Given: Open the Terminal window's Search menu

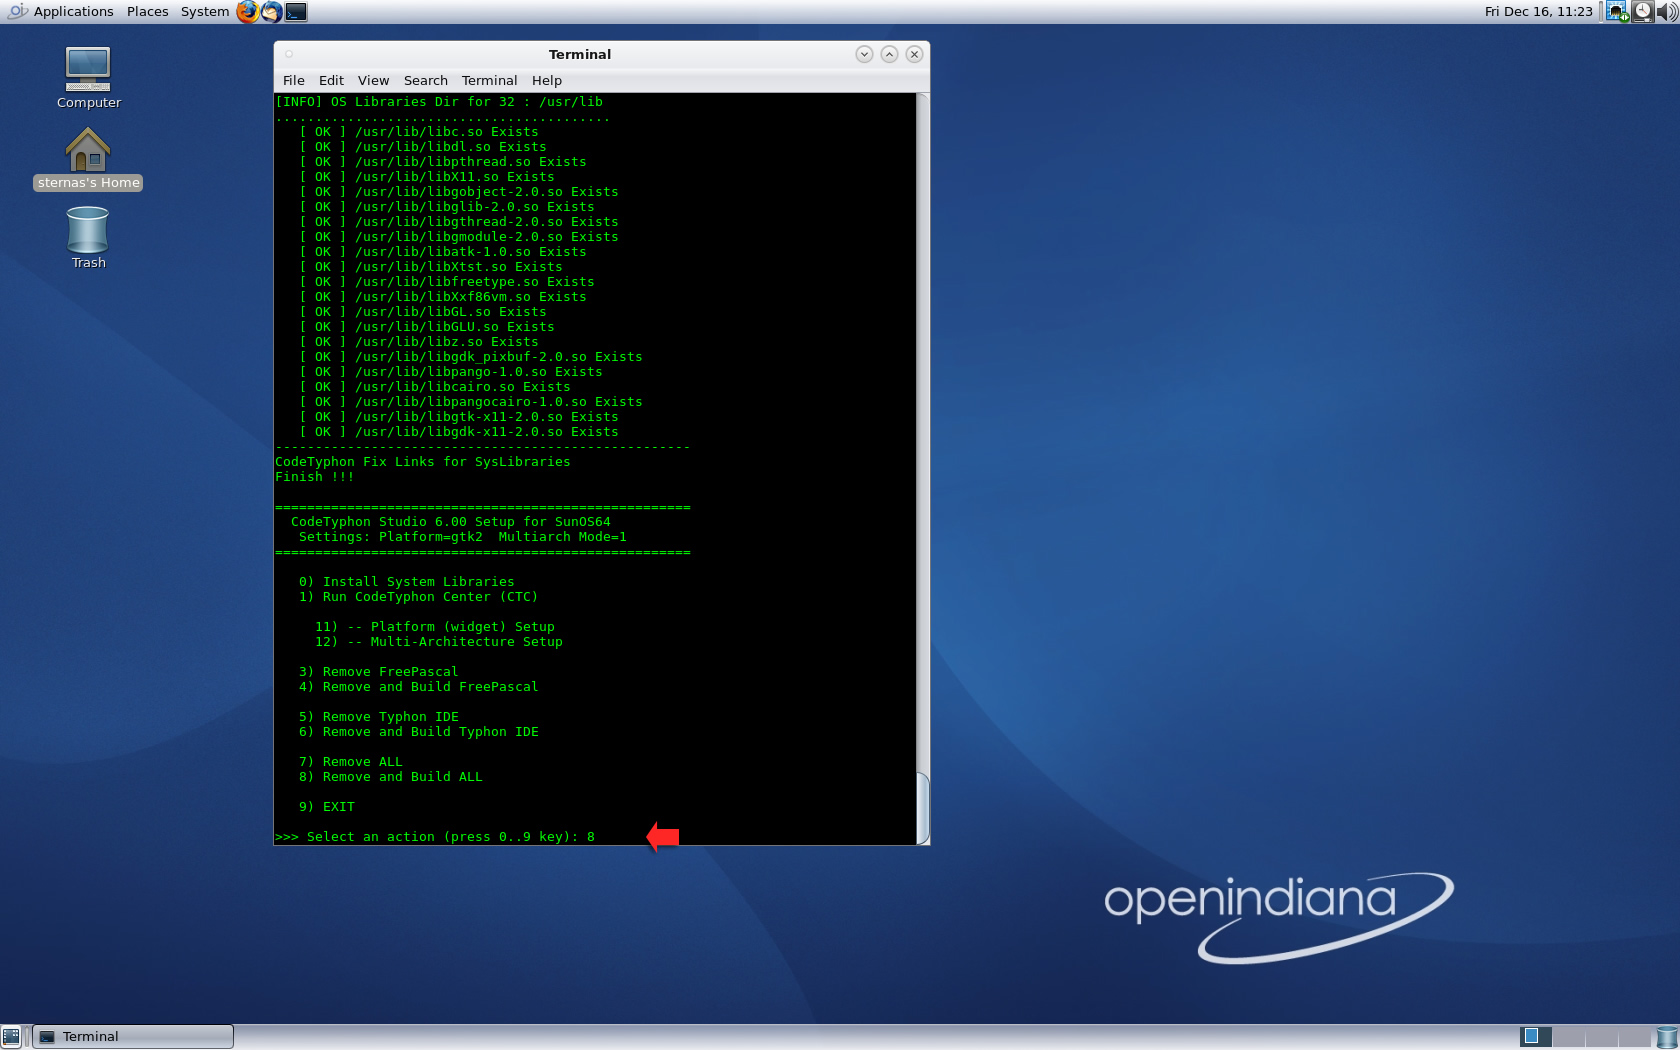Looking at the screenshot, I should pyautogui.click(x=425, y=80).
